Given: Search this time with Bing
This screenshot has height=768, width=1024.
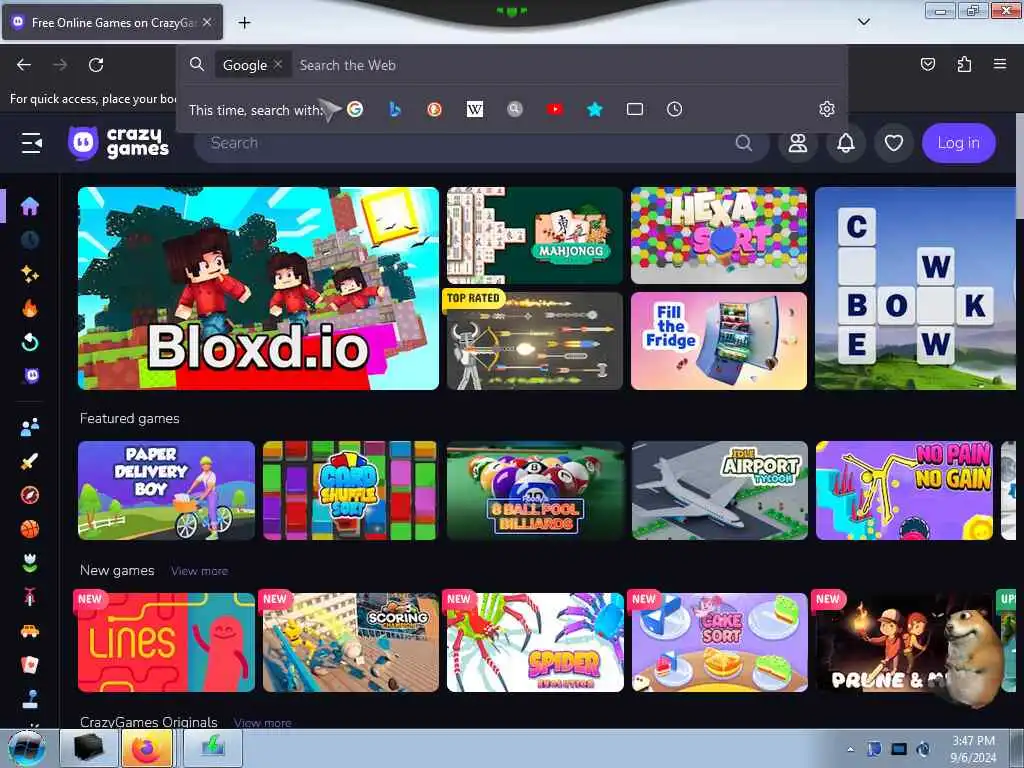Looking at the screenshot, I should [394, 109].
